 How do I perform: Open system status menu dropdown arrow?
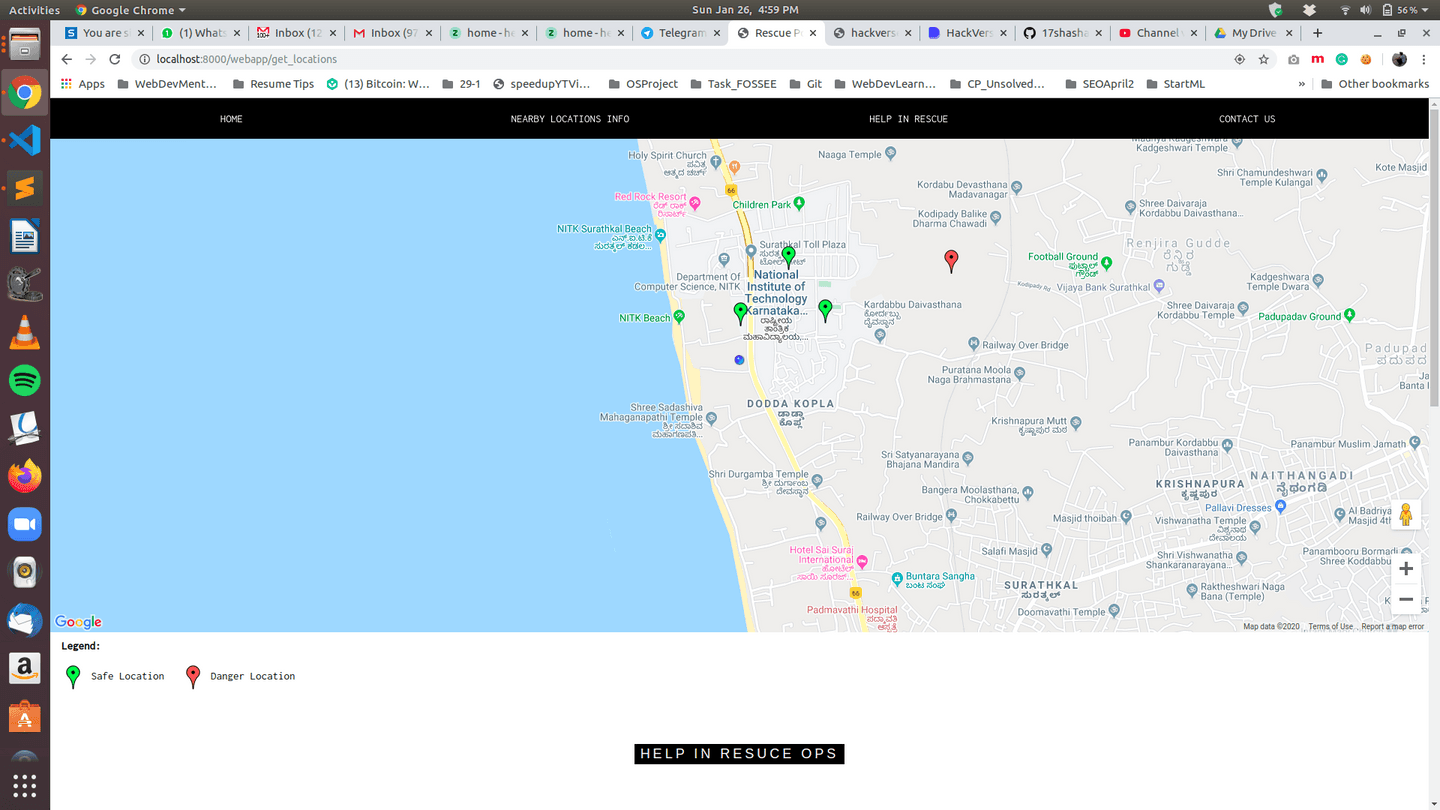(x=1425, y=10)
